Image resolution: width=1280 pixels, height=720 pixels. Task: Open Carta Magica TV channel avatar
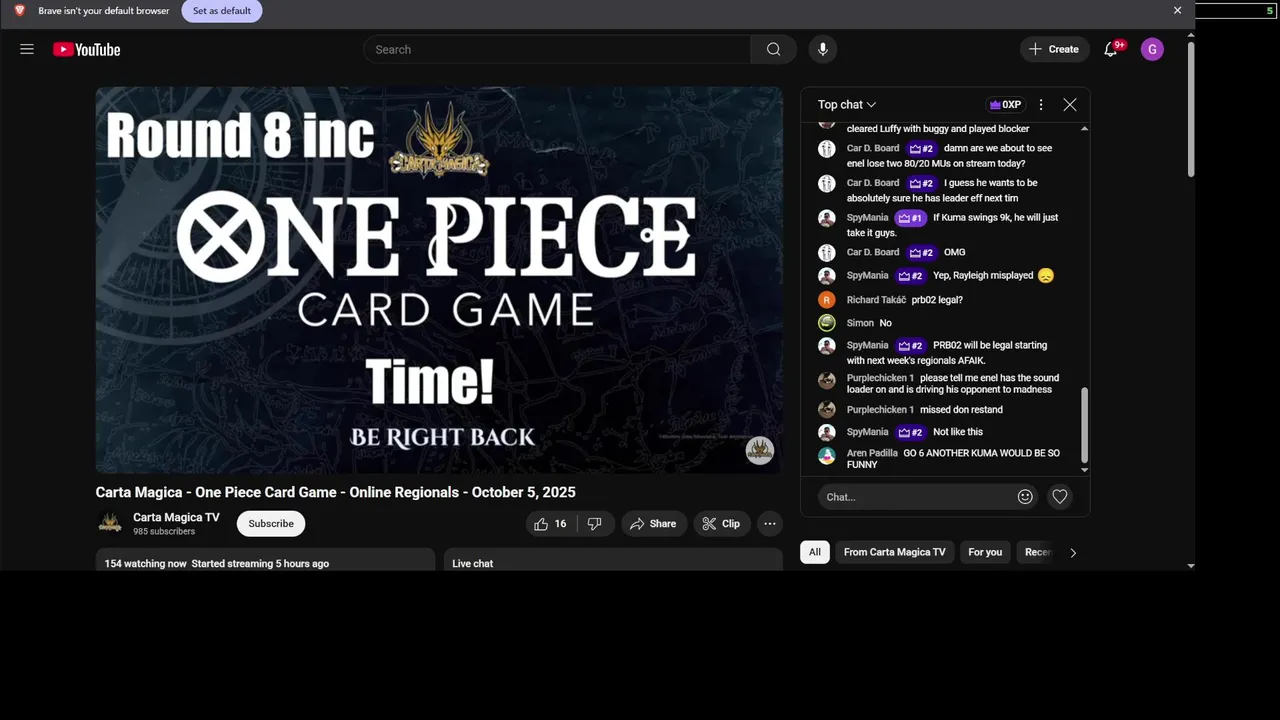(x=110, y=523)
